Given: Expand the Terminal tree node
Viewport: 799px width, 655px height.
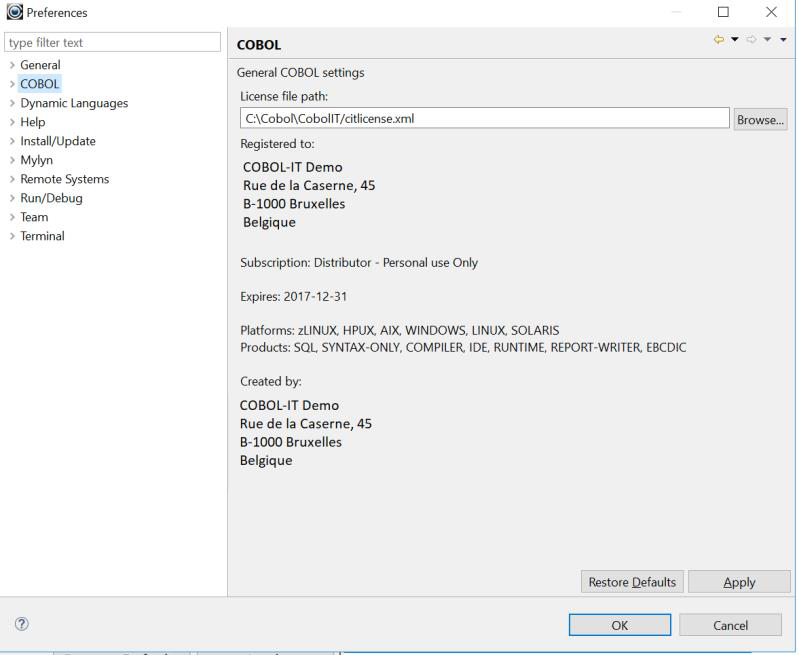Looking at the screenshot, I should 12,236.
